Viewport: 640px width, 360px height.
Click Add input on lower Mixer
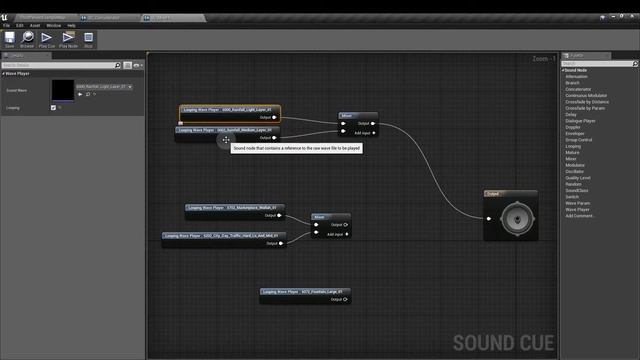click(337, 235)
